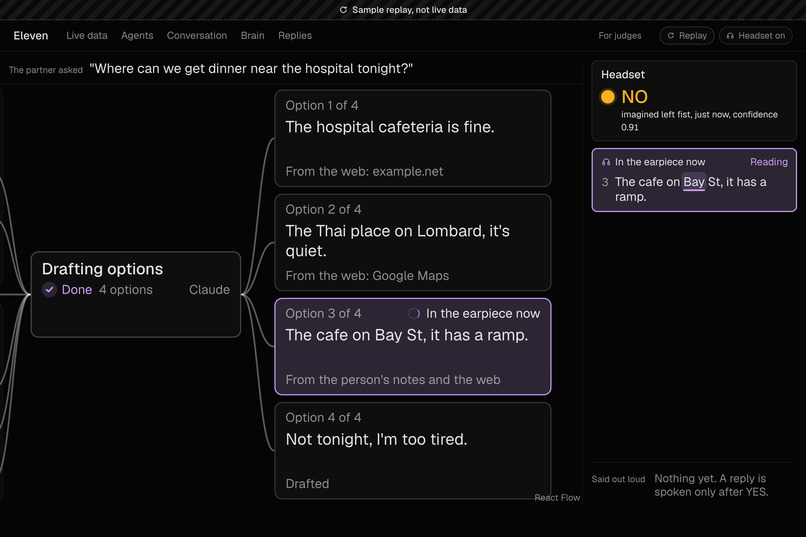The height and width of the screenshot is (537, 806).
Task: Click the headphones icon in the Headset on button
Action: pos(730,36)
